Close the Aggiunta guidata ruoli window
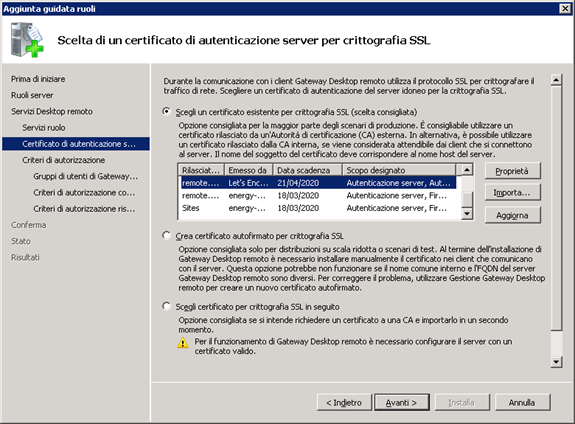 [565, 8]
